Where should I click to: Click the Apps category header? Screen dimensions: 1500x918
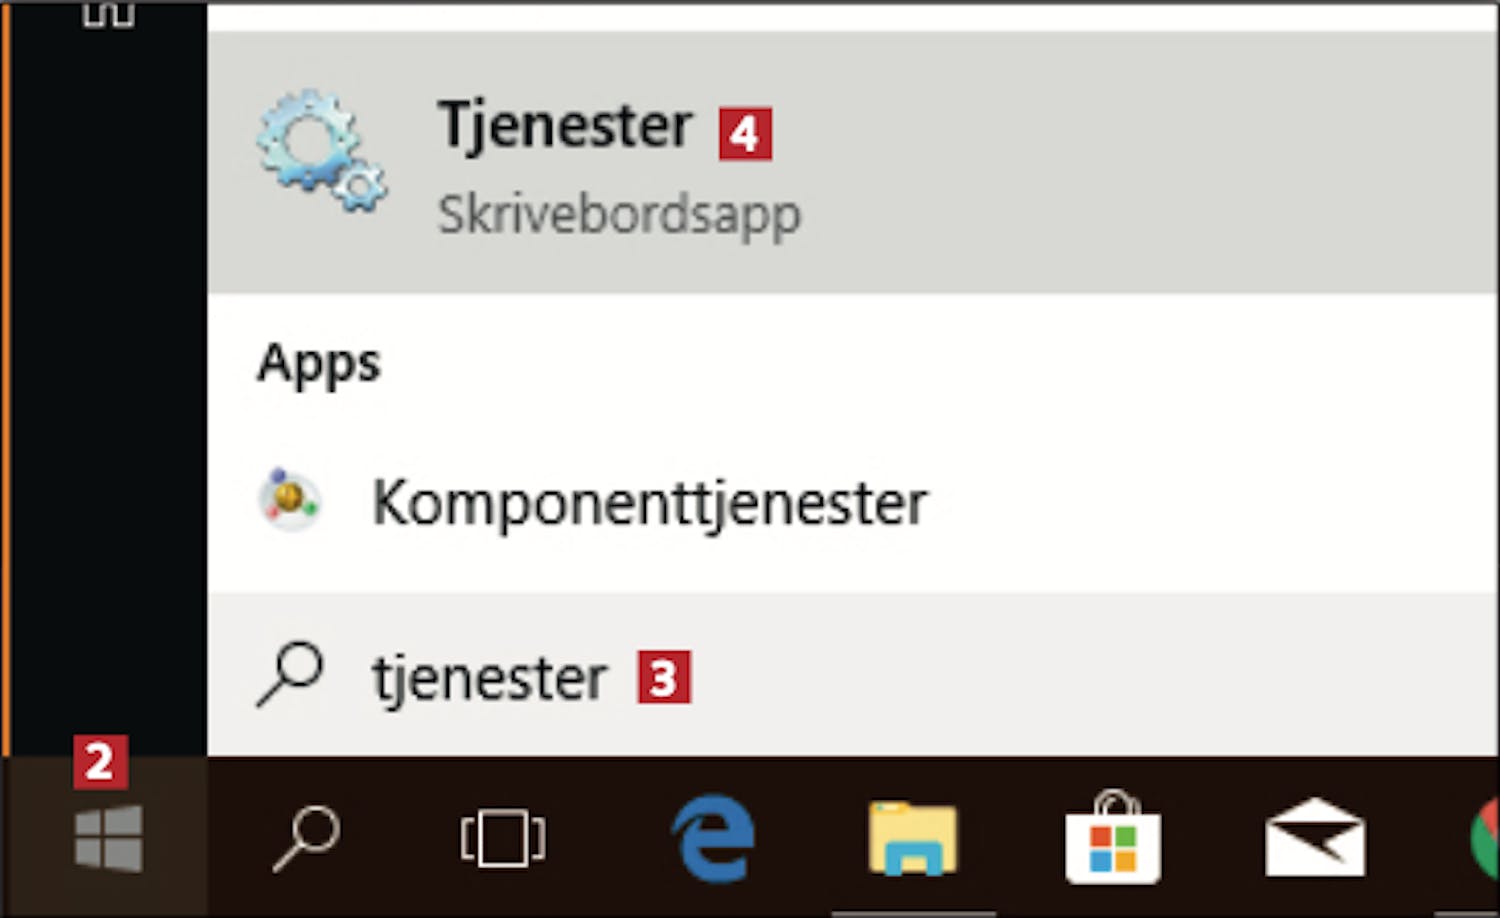tap(319, 364)
